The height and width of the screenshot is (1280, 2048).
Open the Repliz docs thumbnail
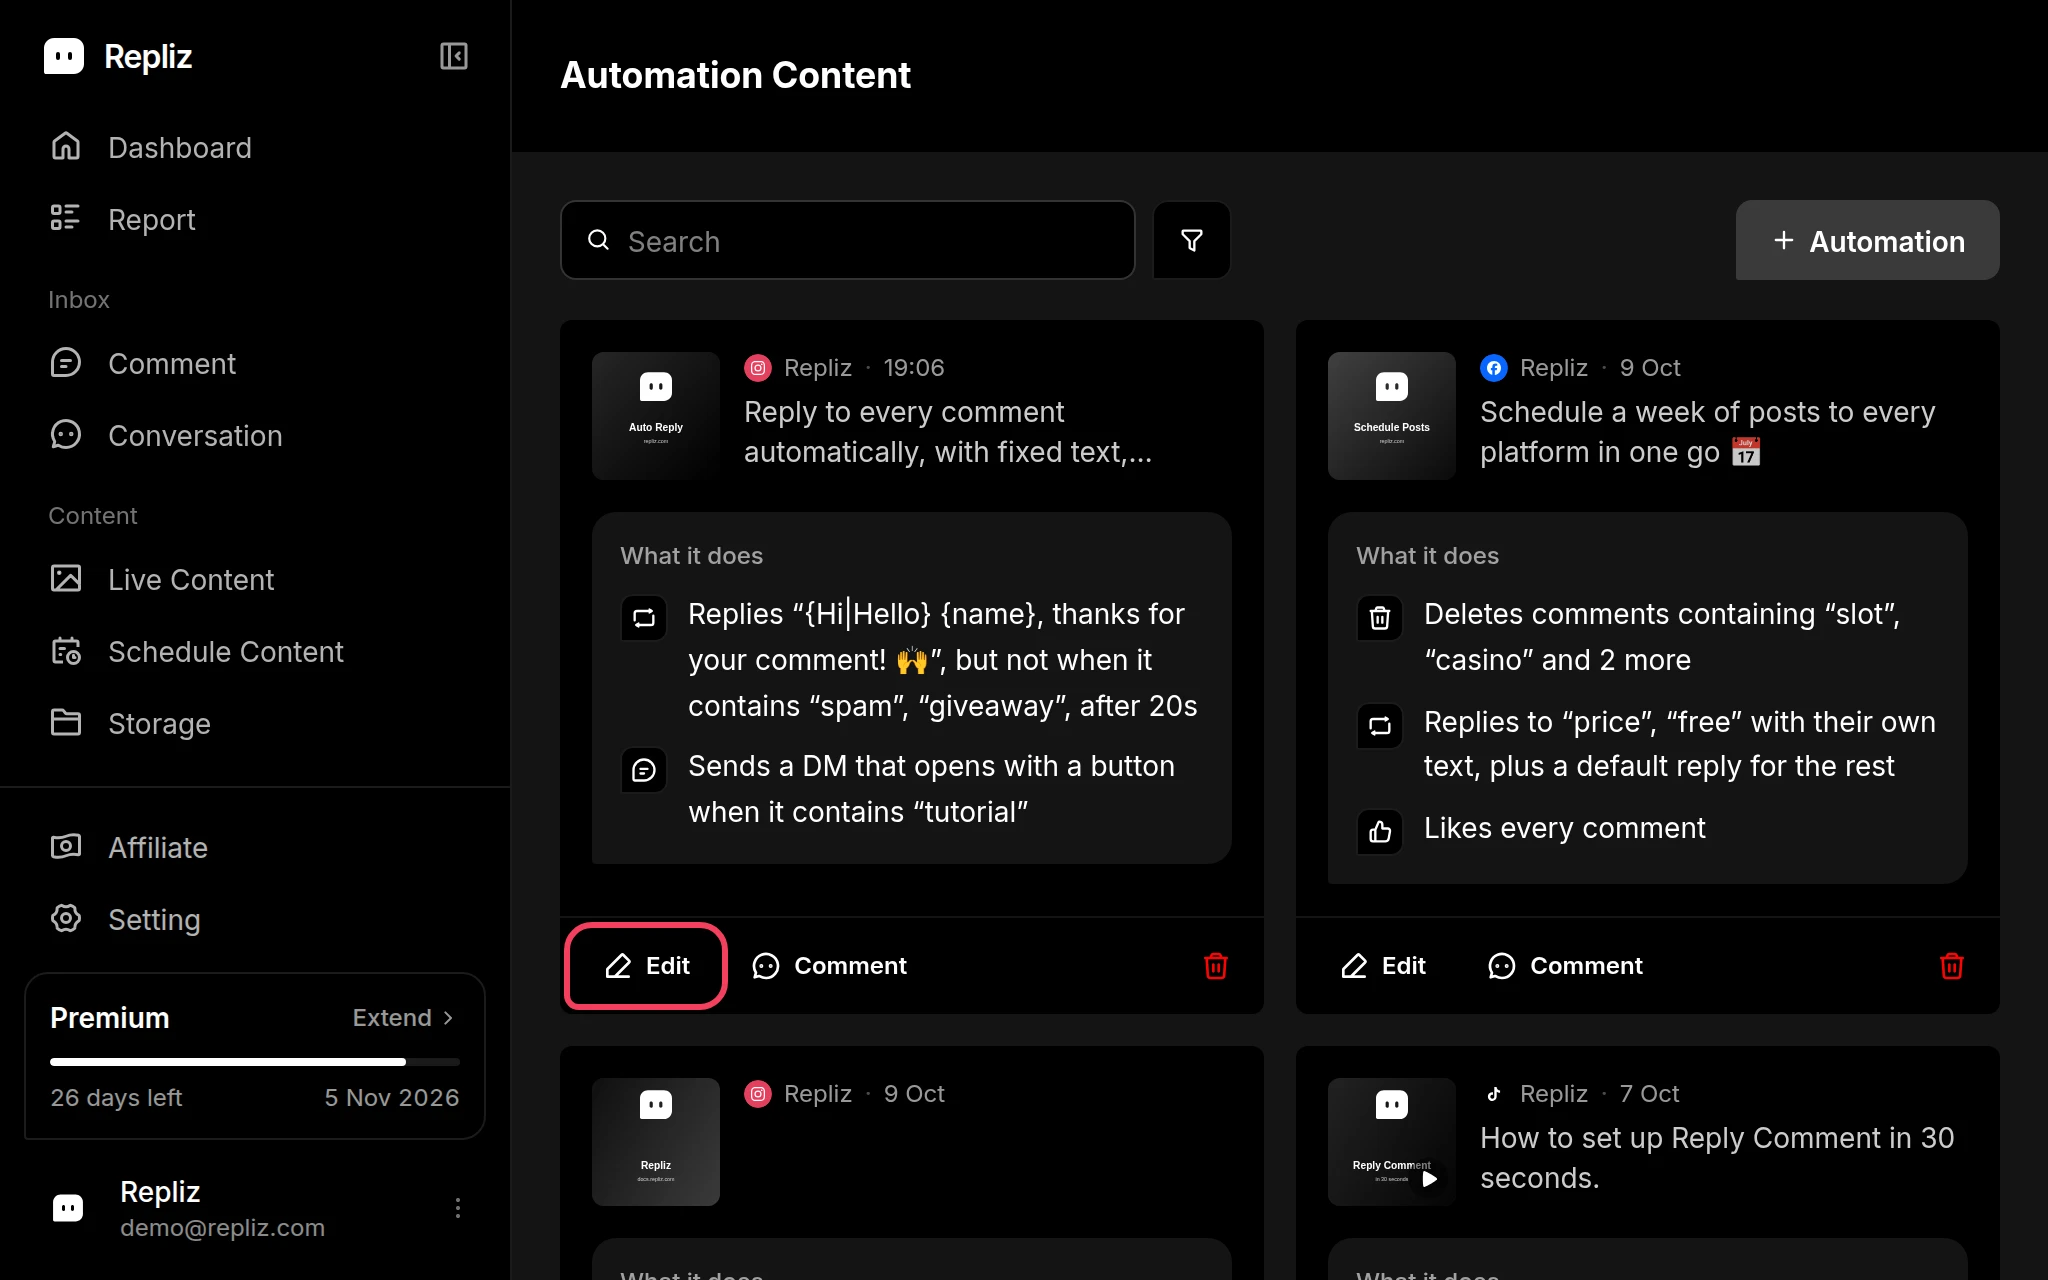[x=656, y=1142]
